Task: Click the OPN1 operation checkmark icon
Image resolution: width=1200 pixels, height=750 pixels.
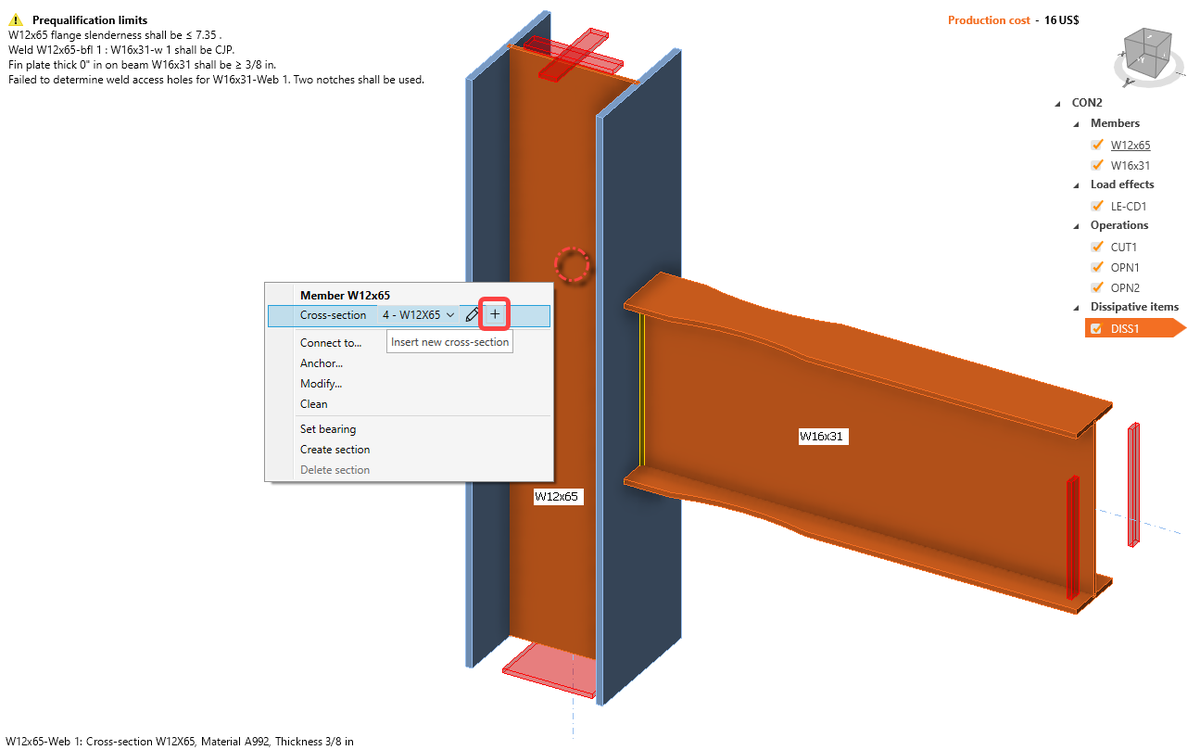Action: point(1097,267)
